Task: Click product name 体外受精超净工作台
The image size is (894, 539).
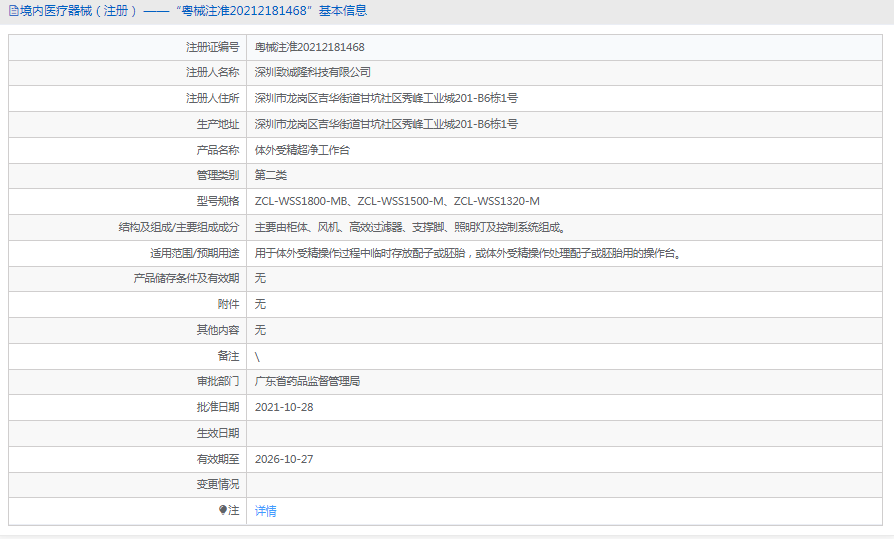Action: coord(302,150)
